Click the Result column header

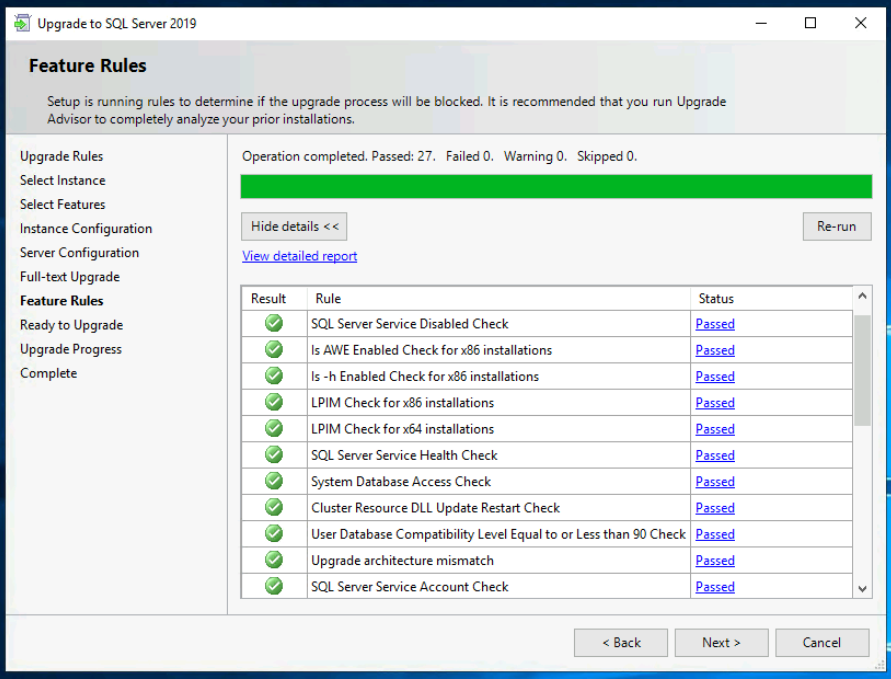click(274, 298)
